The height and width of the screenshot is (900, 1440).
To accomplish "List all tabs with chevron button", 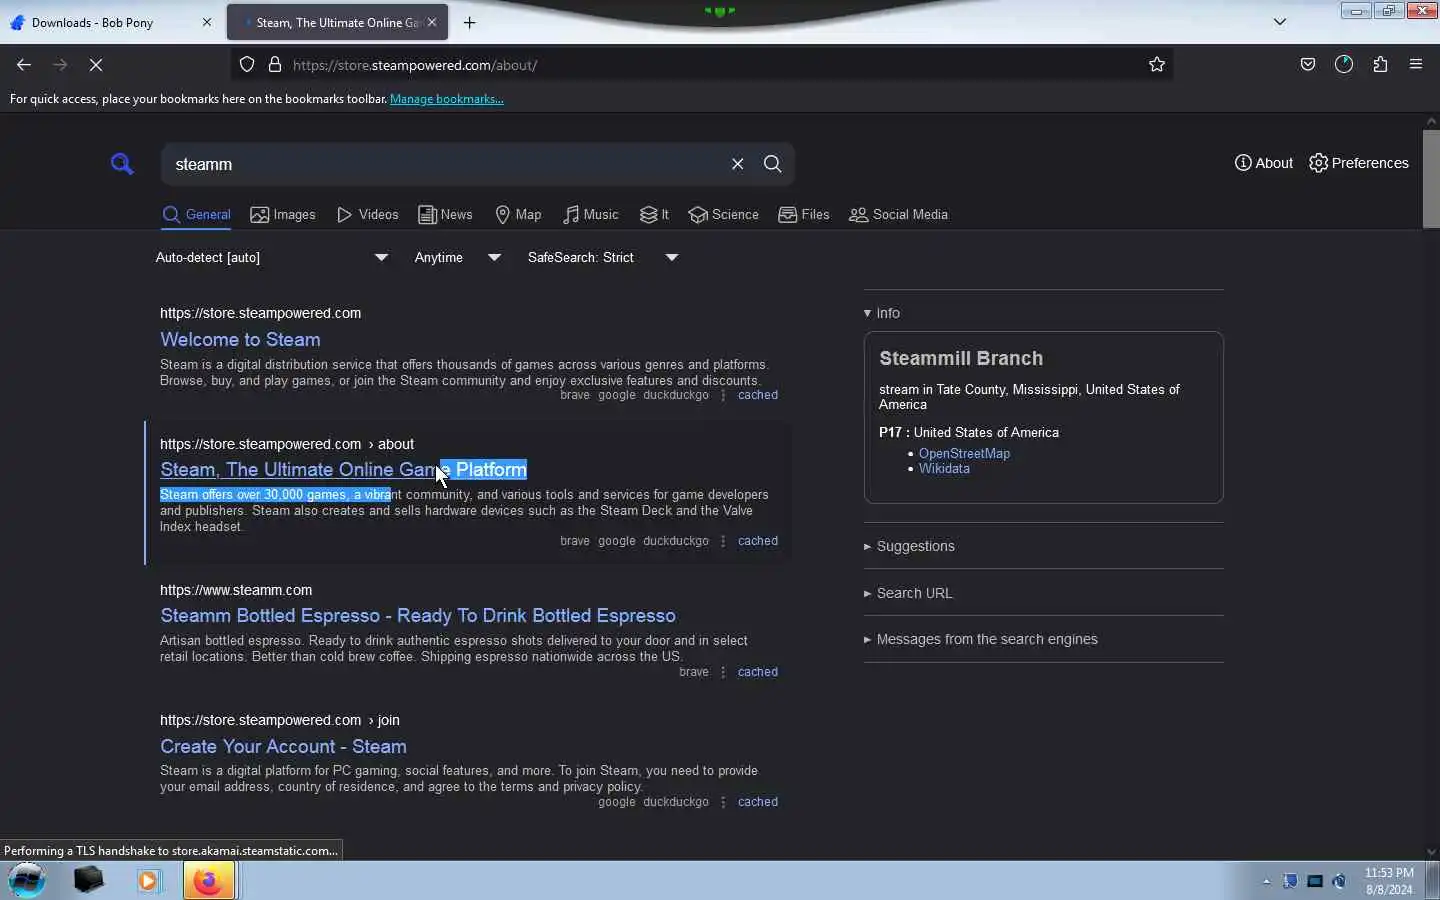I will tap(1280, 22).
